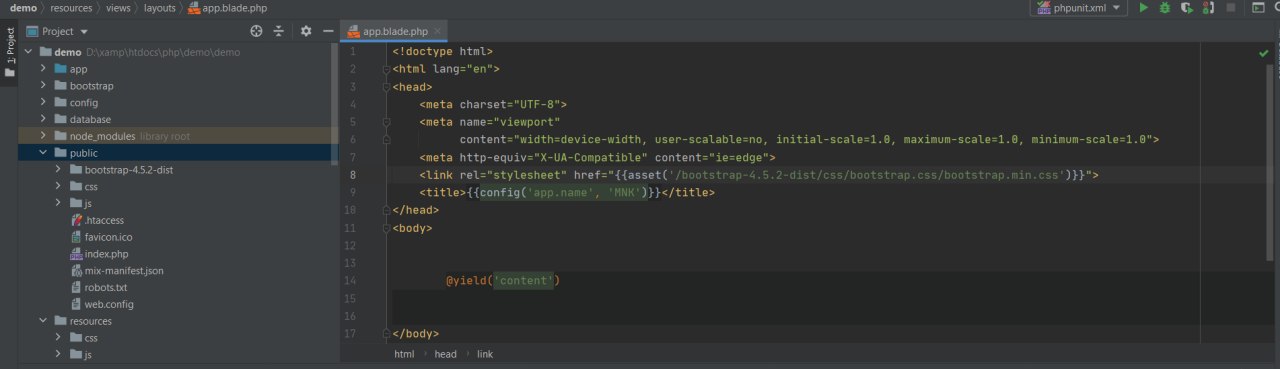Click the mix-manifest.json file icon
The width and height of the screenshot is (1280, 369).
(x=76, y=270)
